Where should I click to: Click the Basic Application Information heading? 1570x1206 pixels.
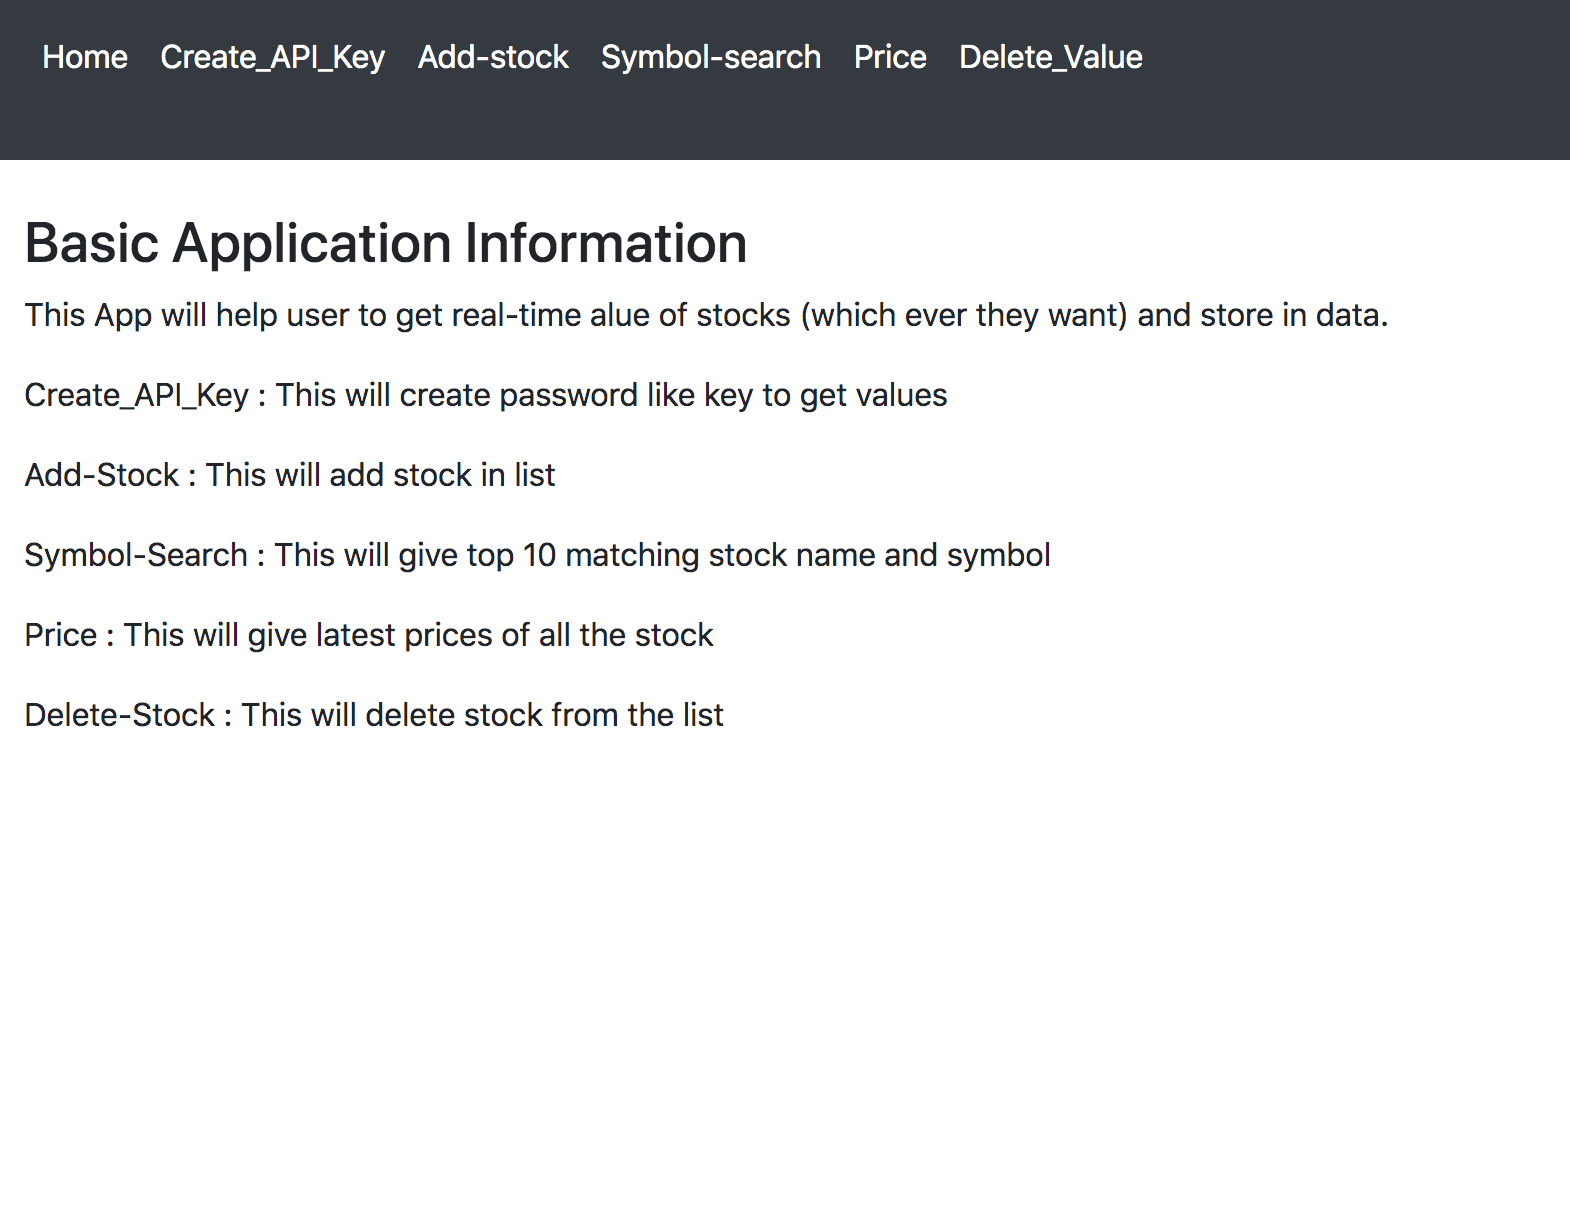pos(386,243)
